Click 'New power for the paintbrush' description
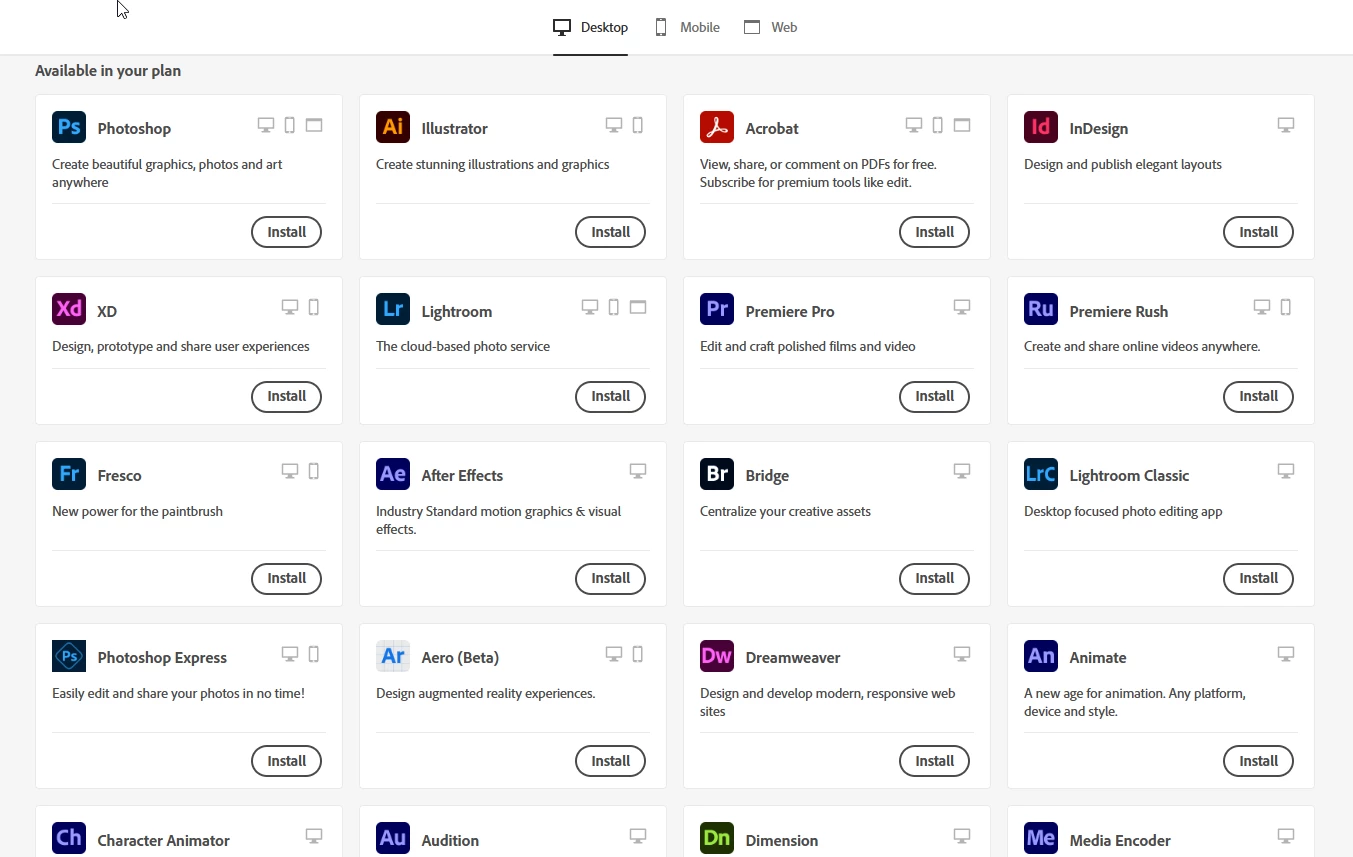 (137, 511)
